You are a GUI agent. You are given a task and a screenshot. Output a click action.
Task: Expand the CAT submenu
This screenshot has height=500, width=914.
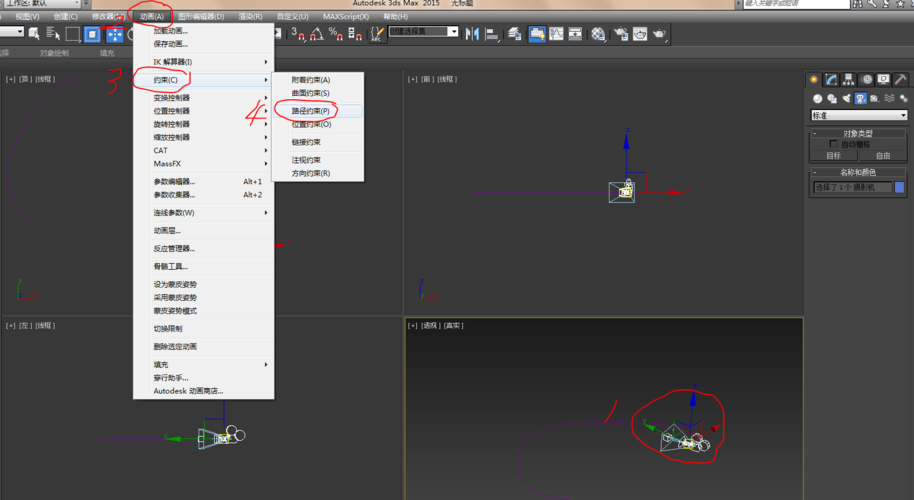click(x=203, y=150)
